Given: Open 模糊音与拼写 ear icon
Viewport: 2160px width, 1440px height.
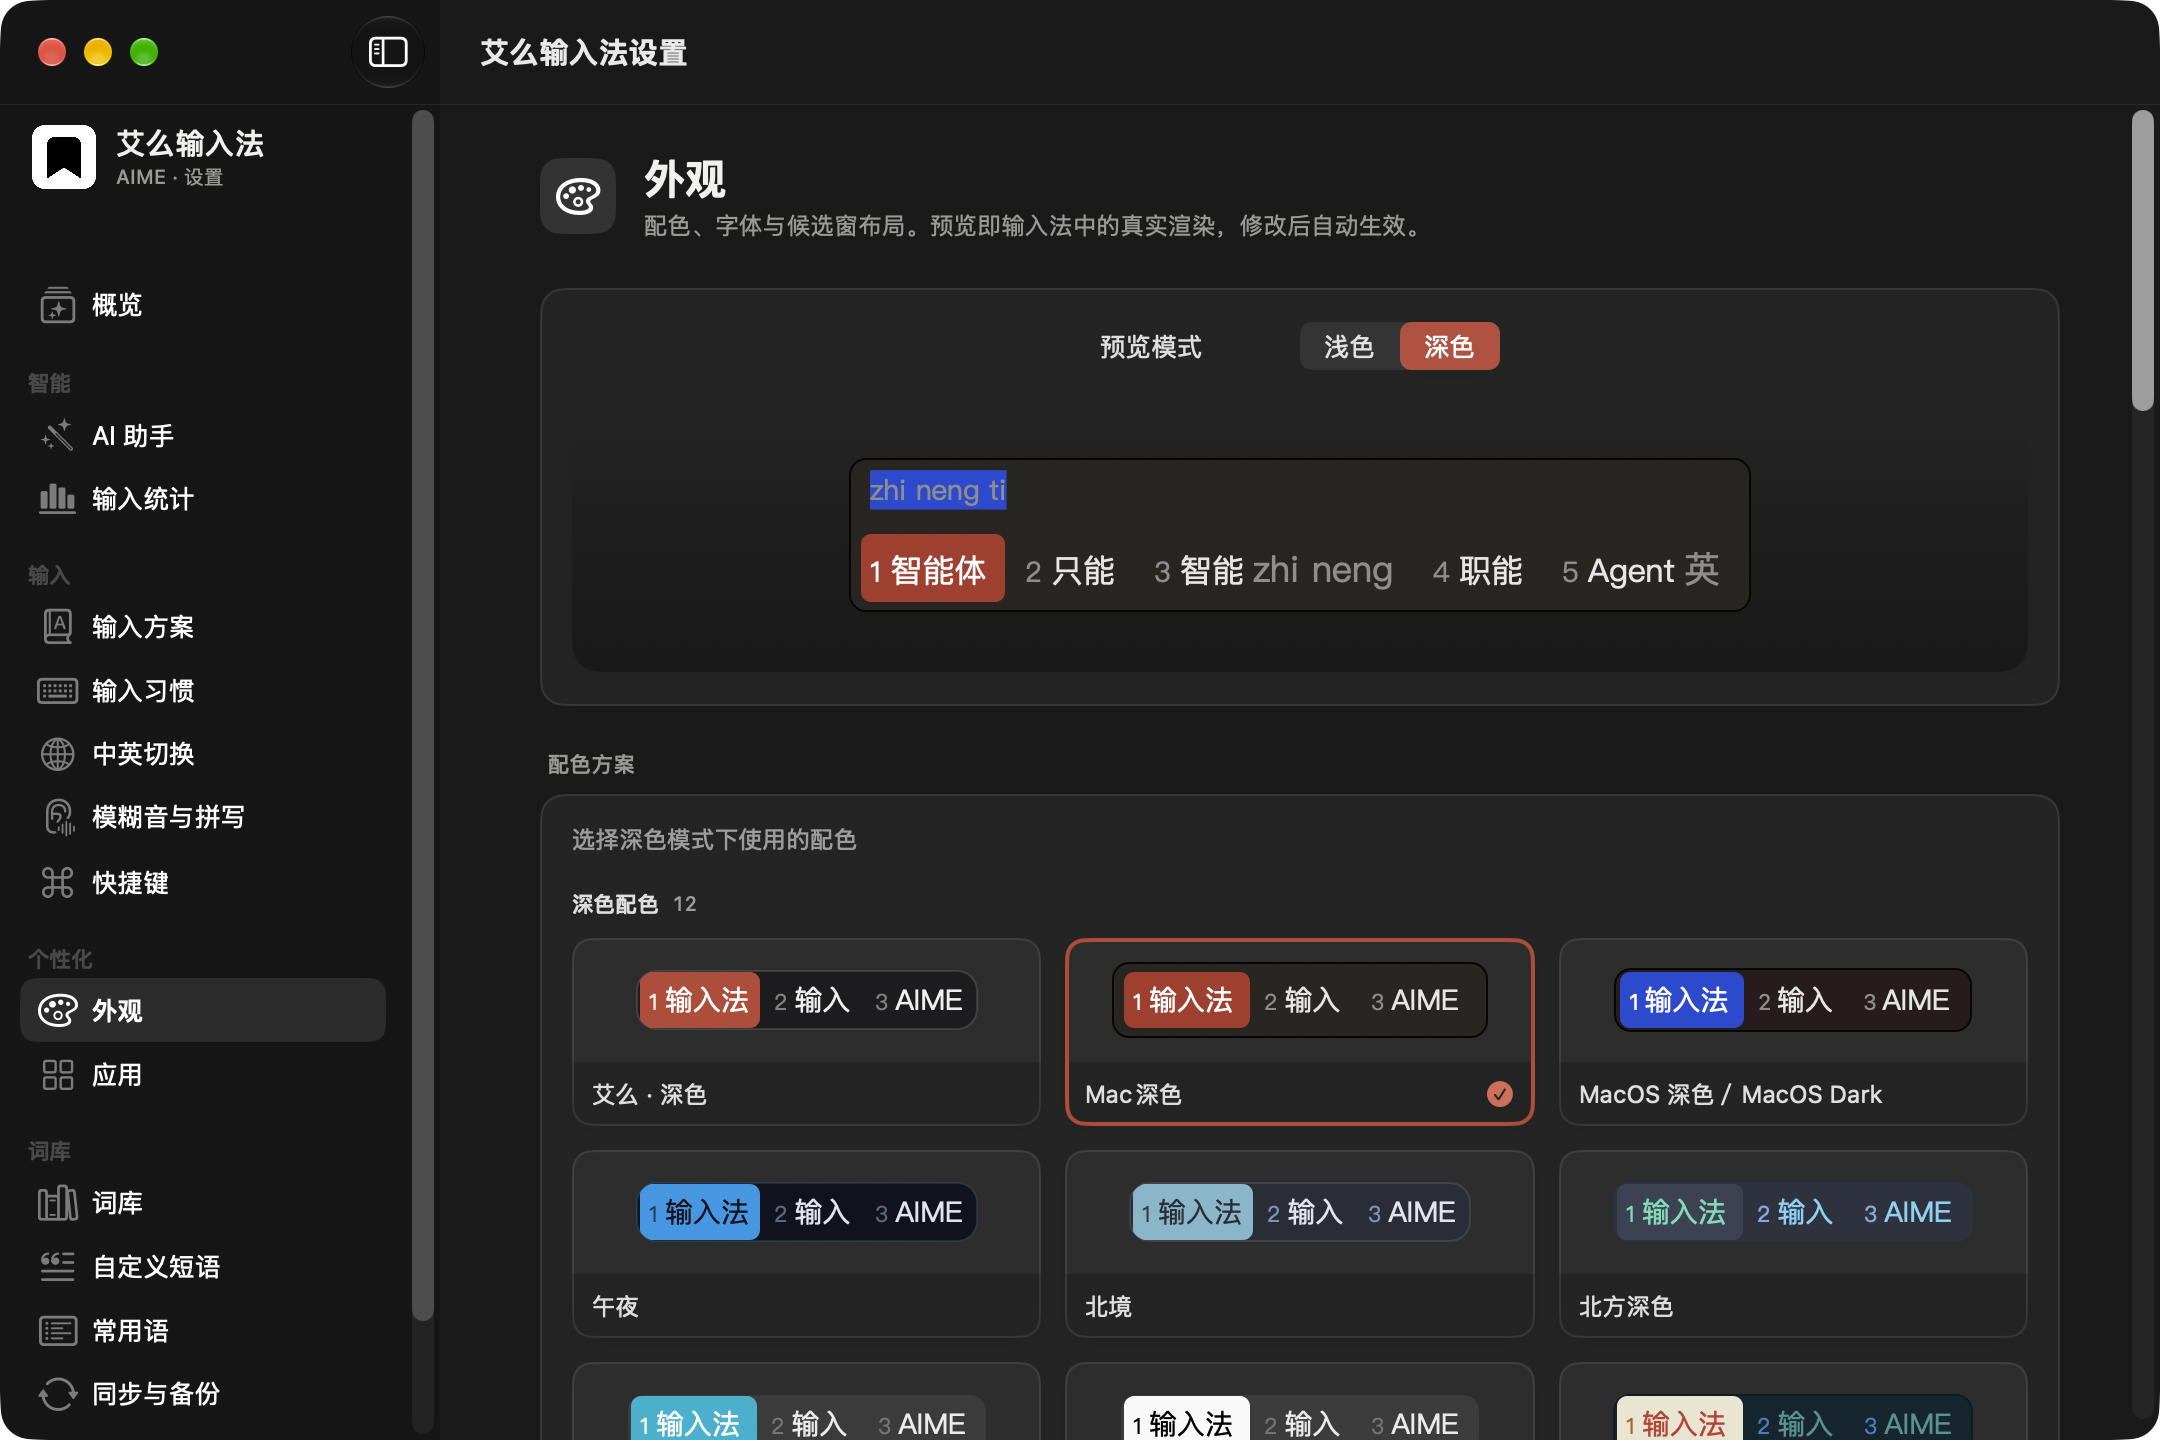Looking at the screenshot, I should coord(58,817).
